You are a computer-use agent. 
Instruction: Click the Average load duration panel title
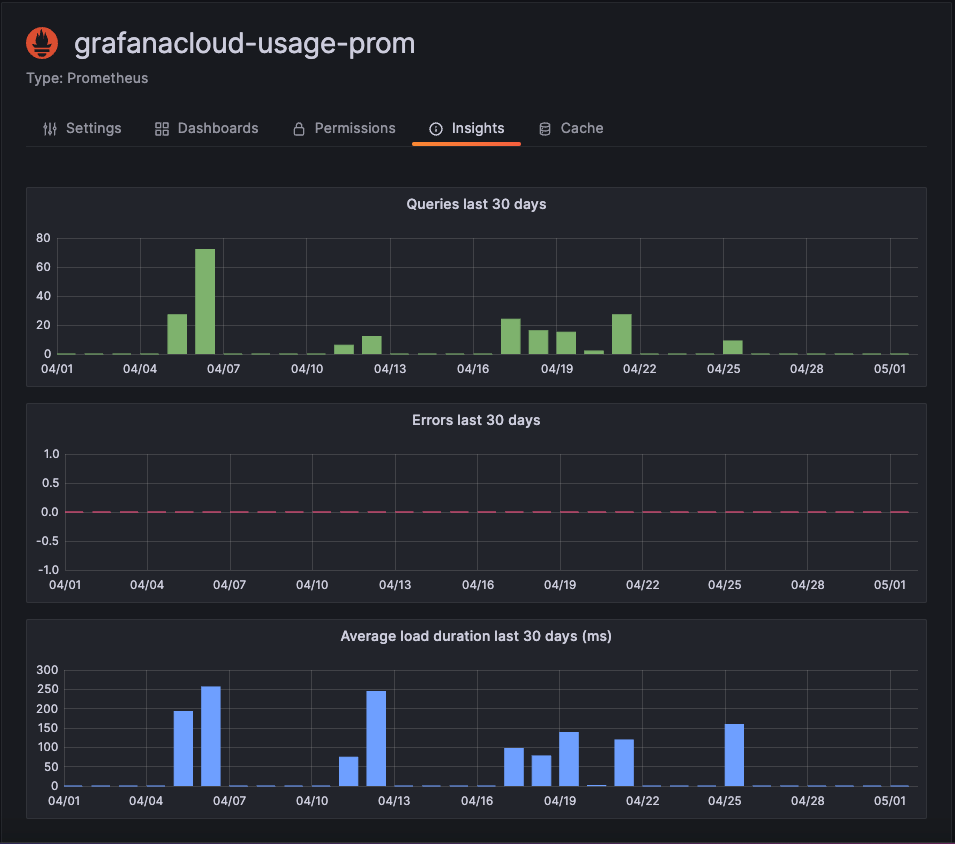coord(476,636)
